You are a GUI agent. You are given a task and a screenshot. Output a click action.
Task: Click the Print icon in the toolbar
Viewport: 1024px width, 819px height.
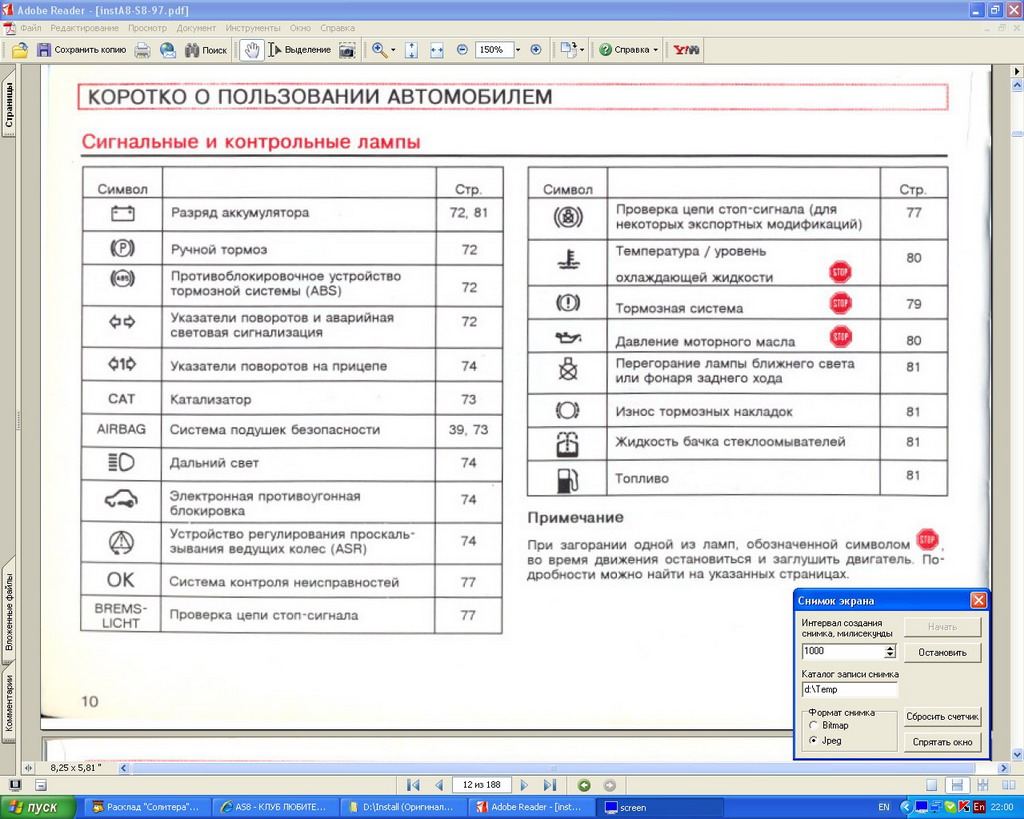[x=143, y=50]
